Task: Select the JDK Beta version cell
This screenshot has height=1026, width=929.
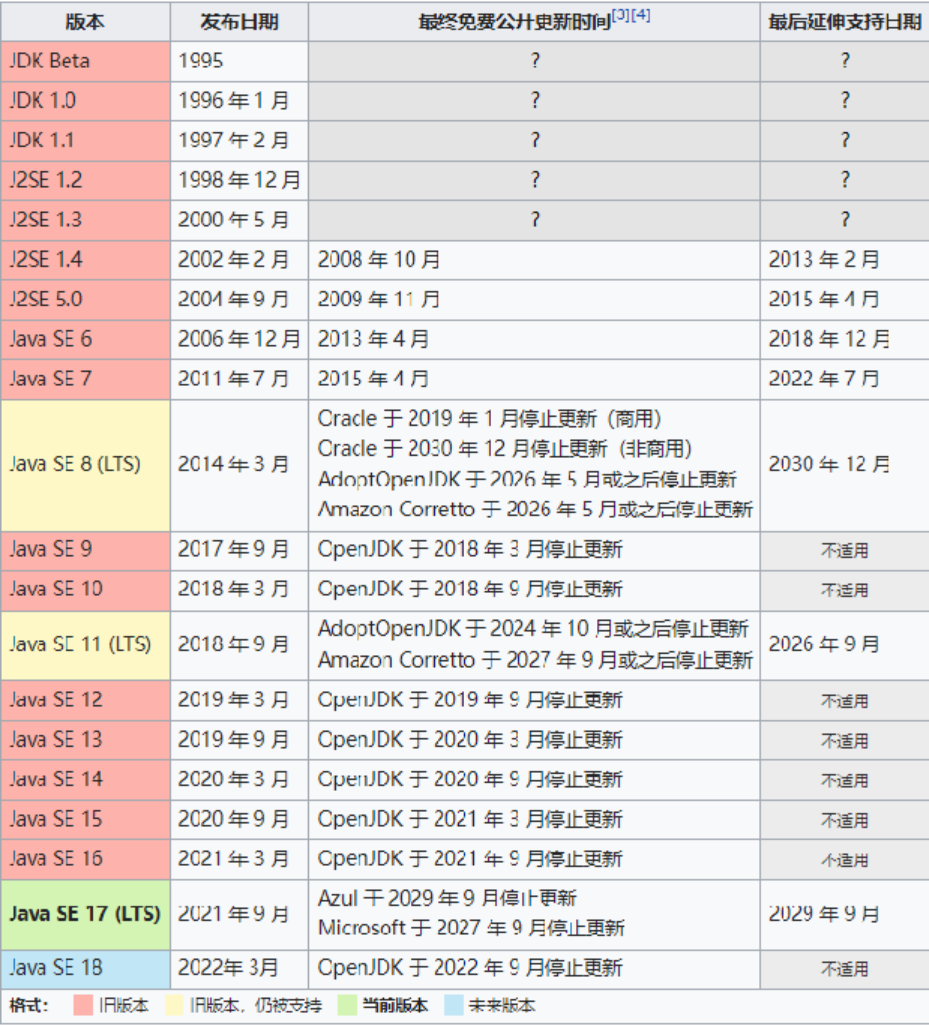Action: click(85, 62)
